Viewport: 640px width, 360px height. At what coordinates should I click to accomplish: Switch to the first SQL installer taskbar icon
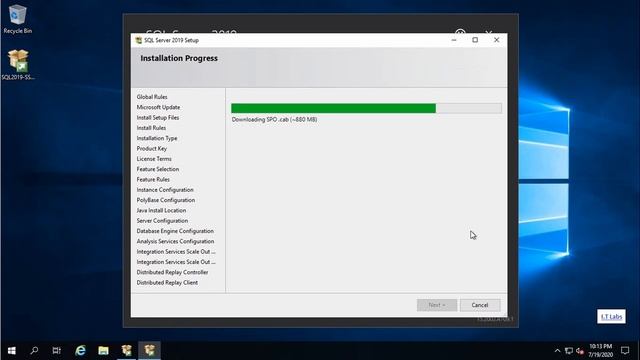(x=127, y=350)
